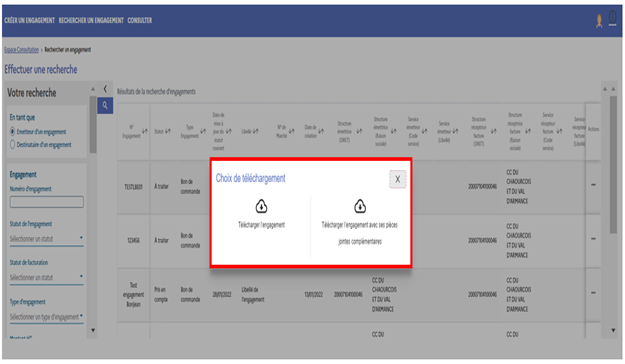Click Télécharger l'engagement option
Viewport: 625px width, 364px height.
pos(261,225)
